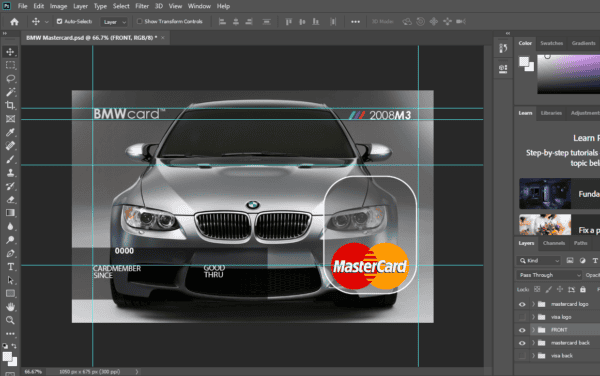Select the Zoom tool
Viewport: 600px width, 376px height.
click(10, 320)
